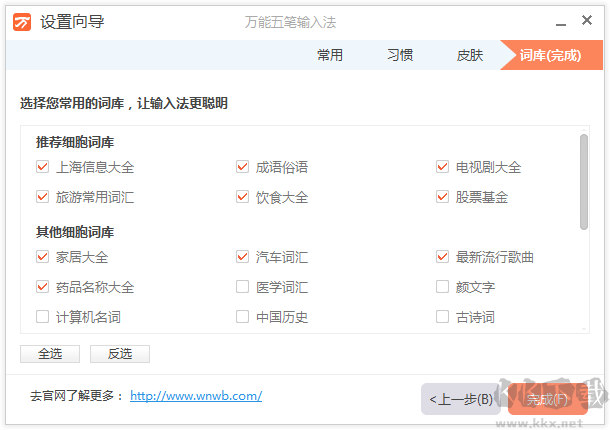The height and width of the screenshot is (430, 610).
Task: Click the 设置向导 window title
Action: [72, 22]
